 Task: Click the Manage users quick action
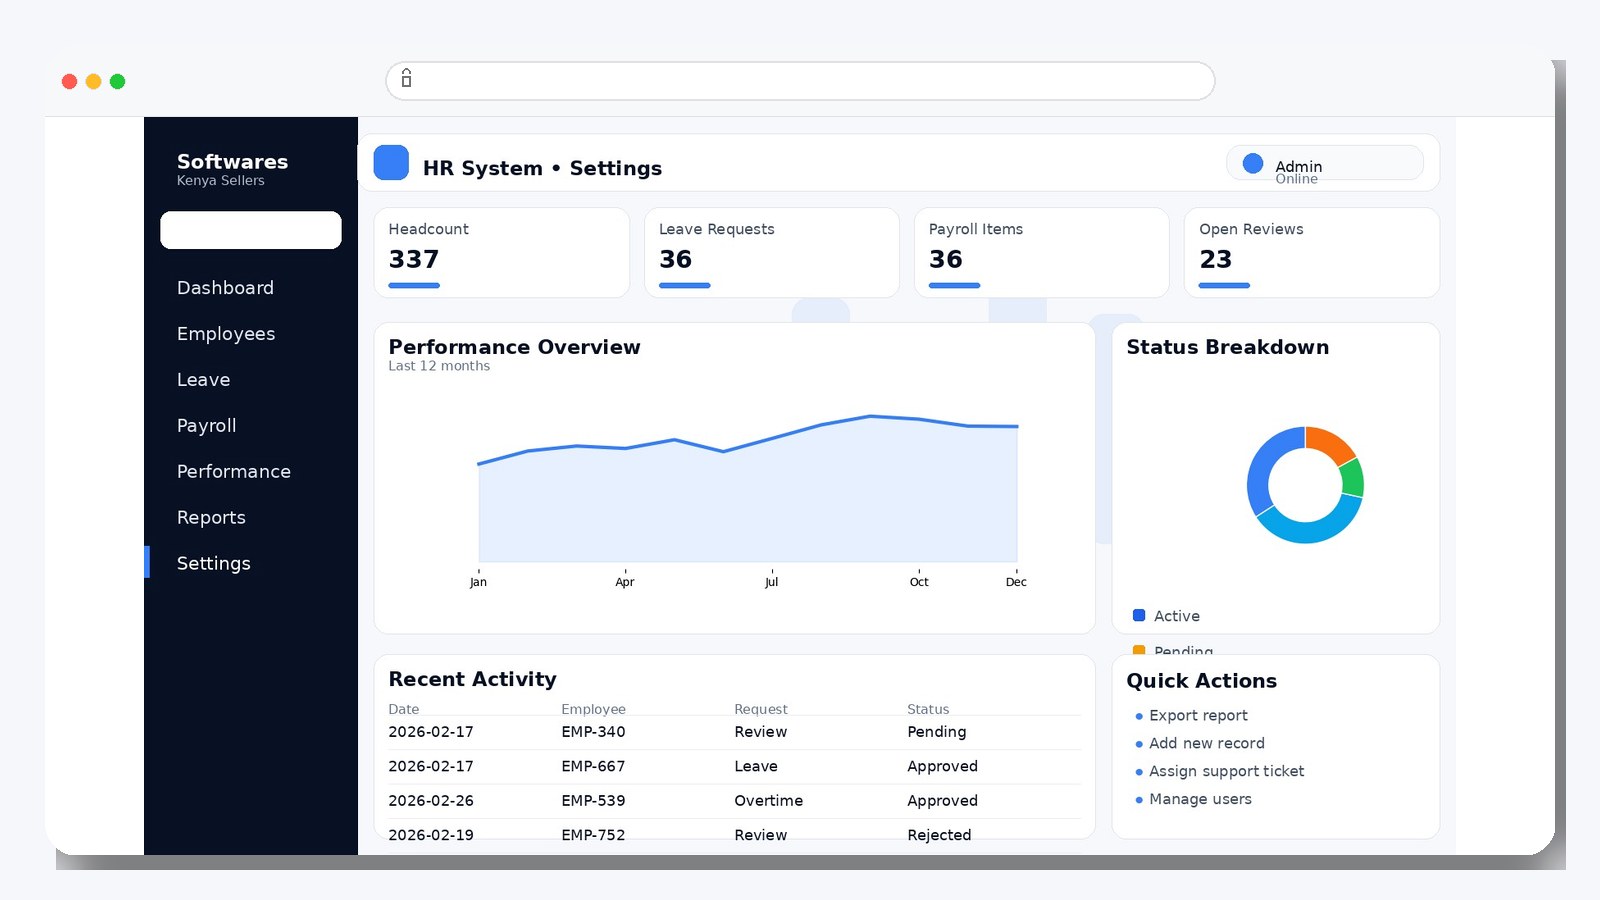(1200, 799)
